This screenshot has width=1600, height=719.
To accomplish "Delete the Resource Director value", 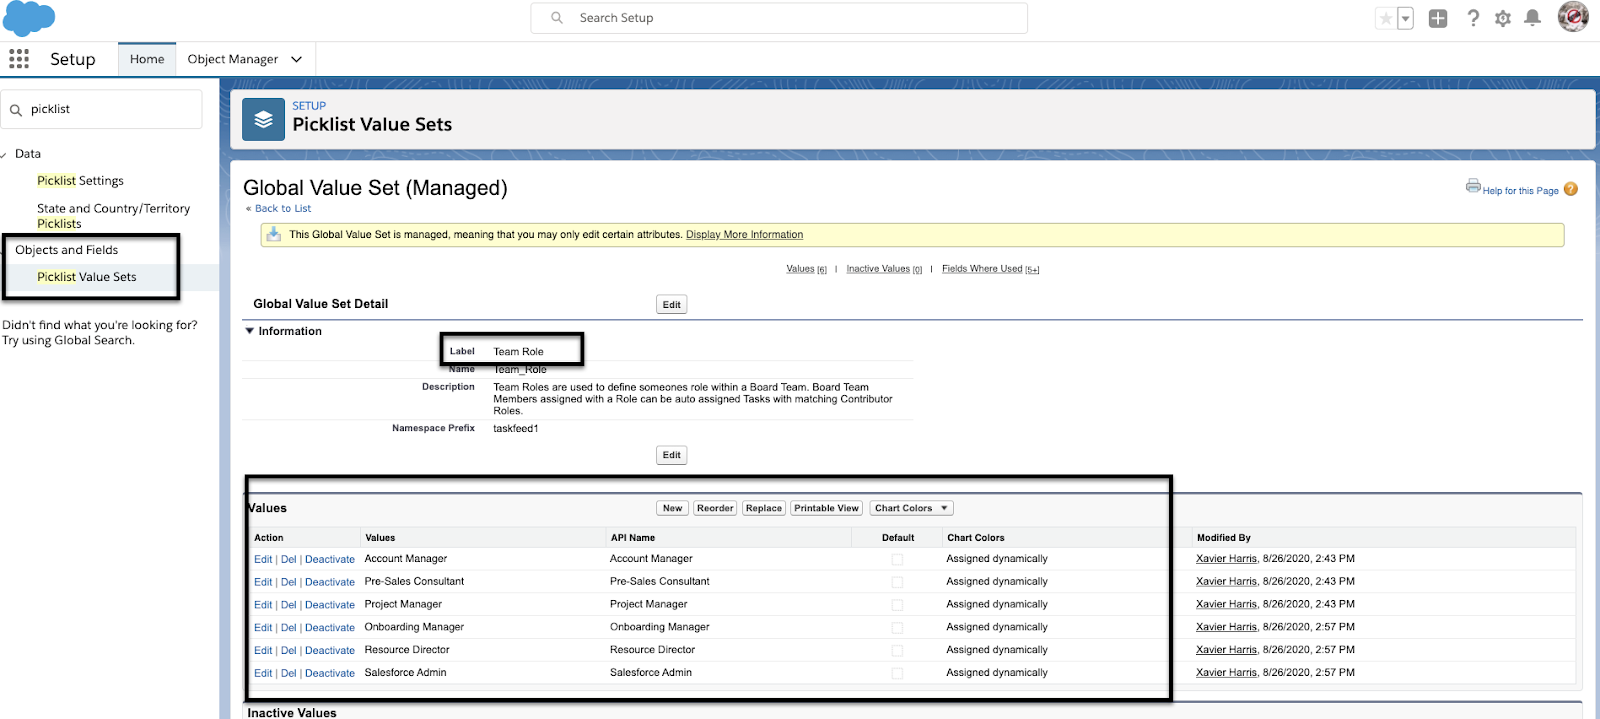I will (x=288, y=651).
